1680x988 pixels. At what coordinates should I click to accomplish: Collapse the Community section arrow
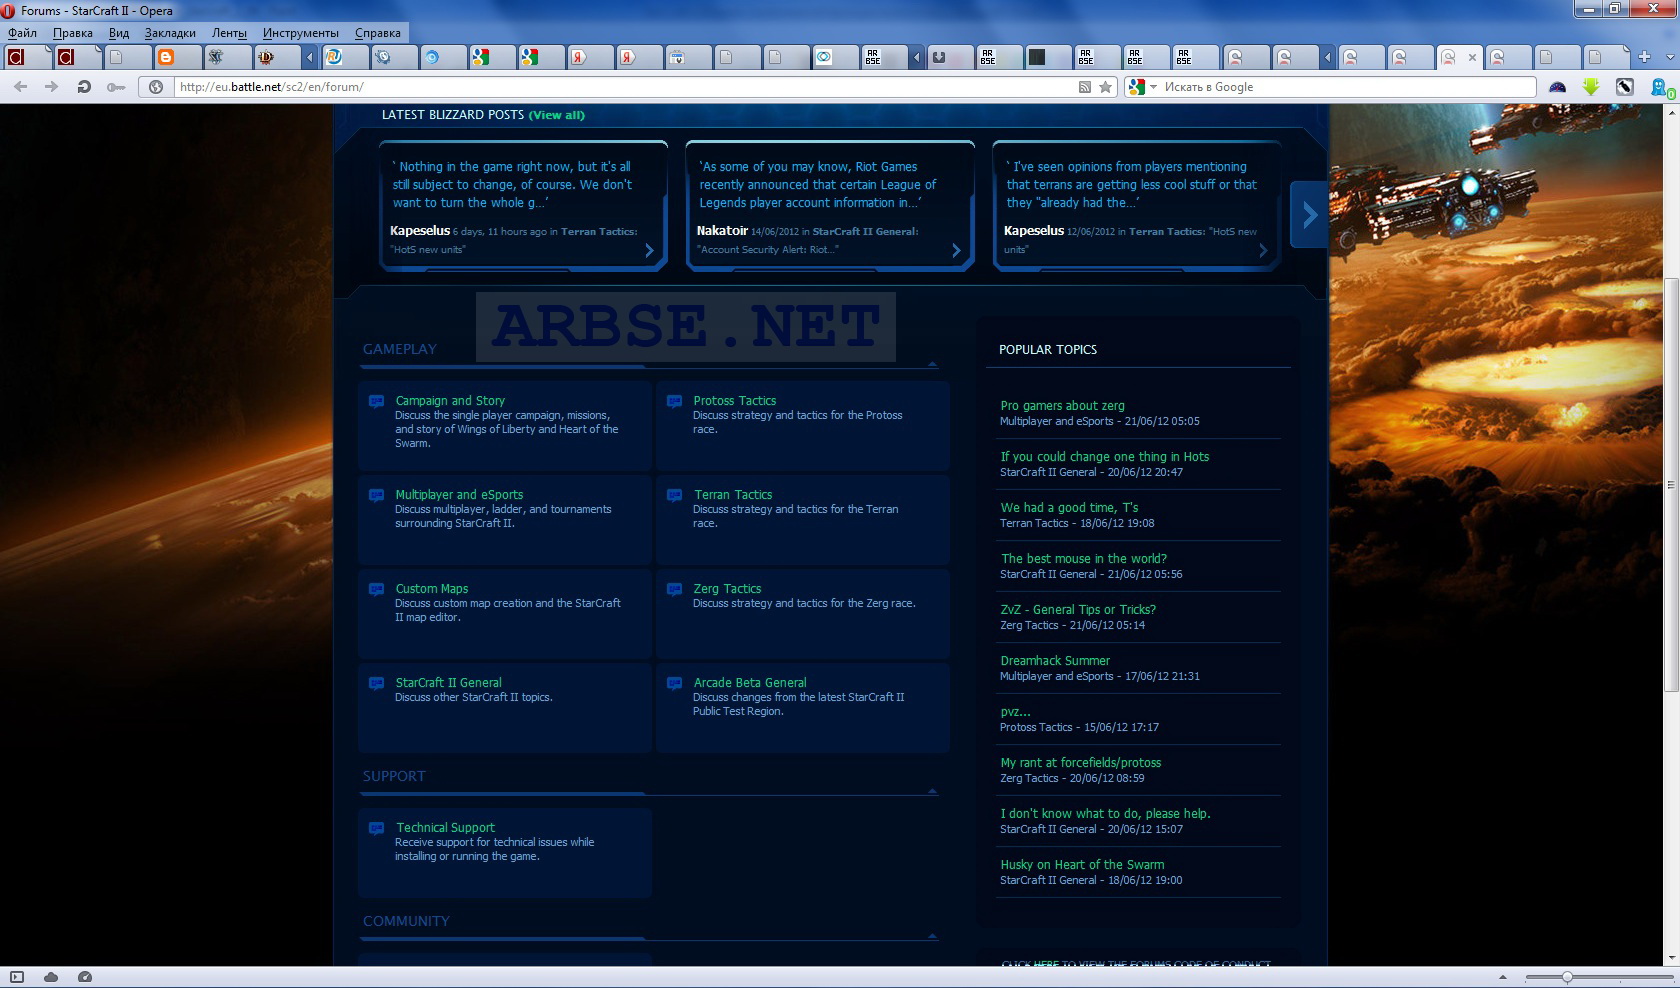click(x=932, y=936)
